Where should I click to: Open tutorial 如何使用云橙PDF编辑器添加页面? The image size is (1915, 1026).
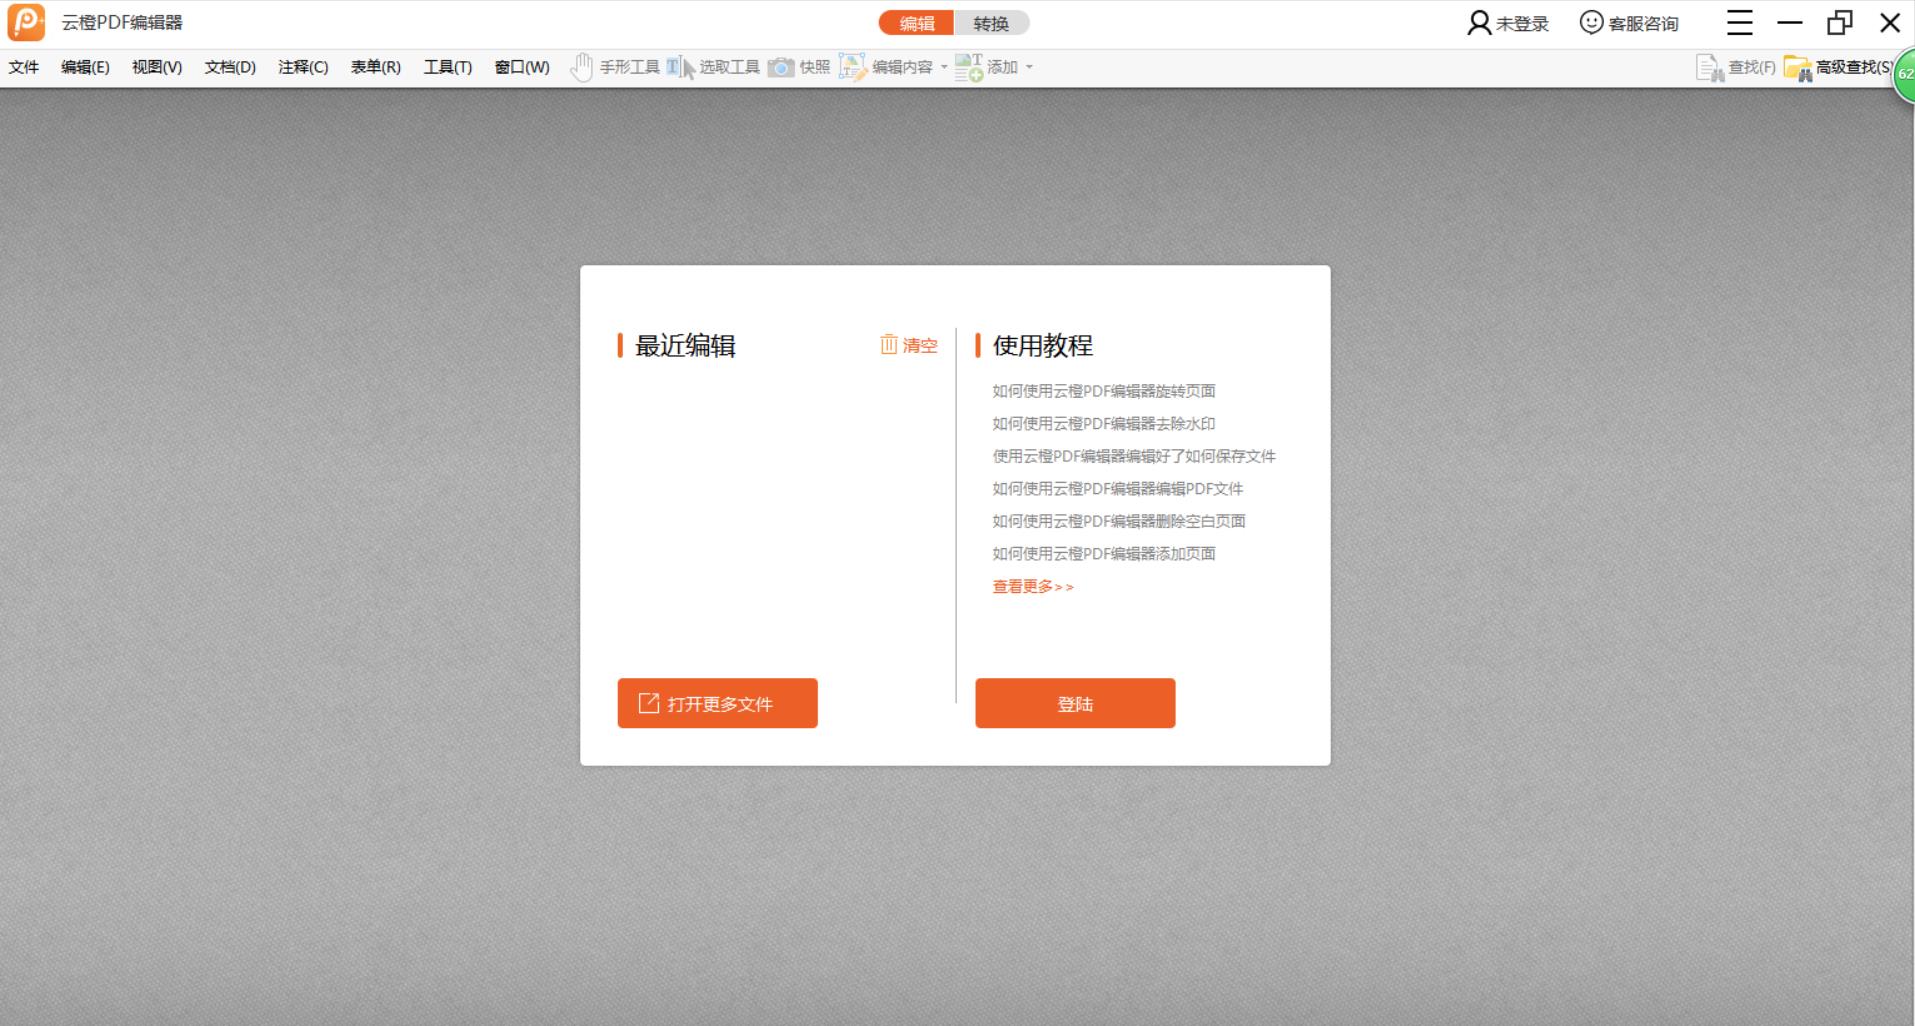point(1104,554)
